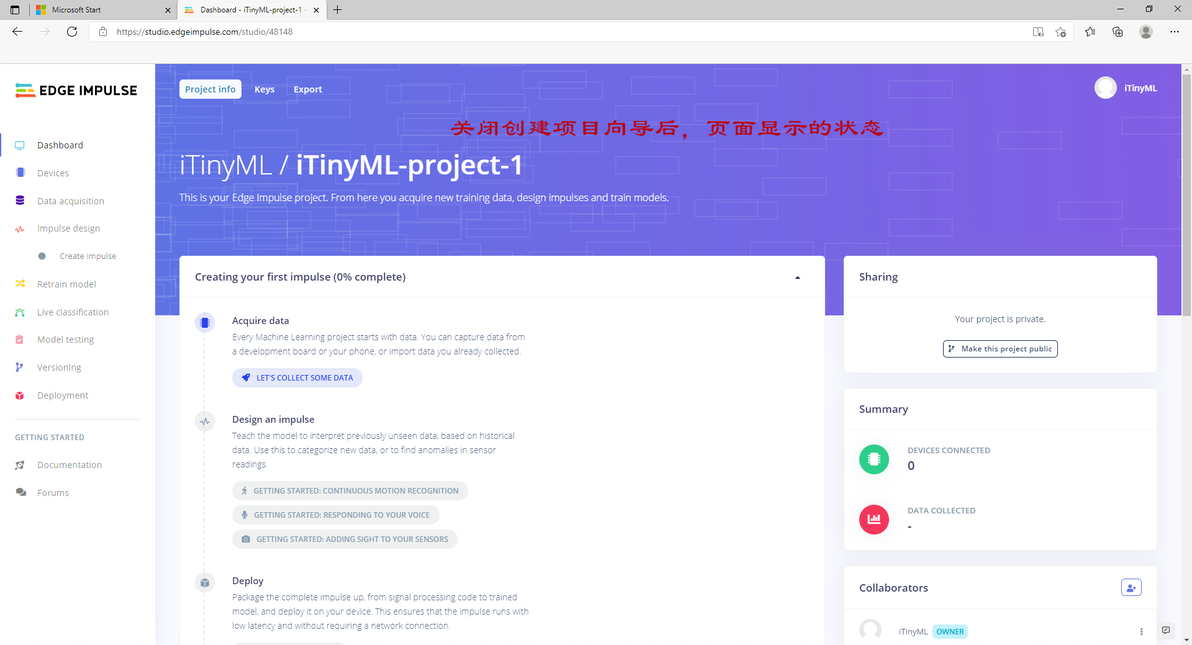Click the Data Collected red icon
The width and height of the screenshot is (1192, 645).
click(x=874, y=519)
